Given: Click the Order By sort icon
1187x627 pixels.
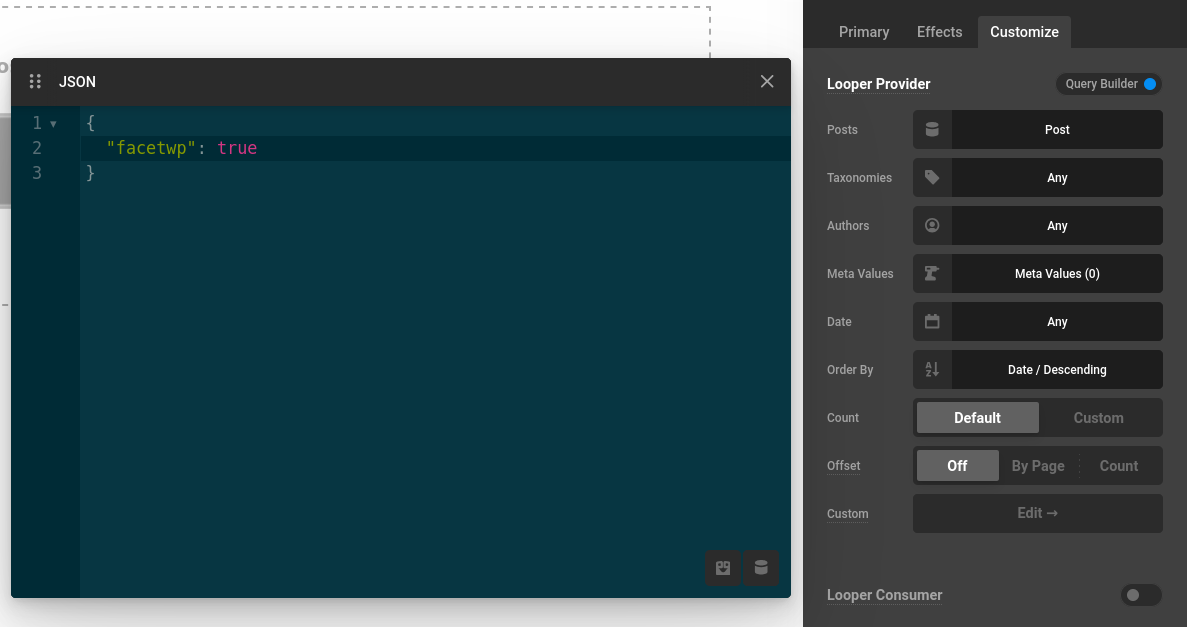Looking at the screenshot, I should pyautogui.click(x=932, y=370).
